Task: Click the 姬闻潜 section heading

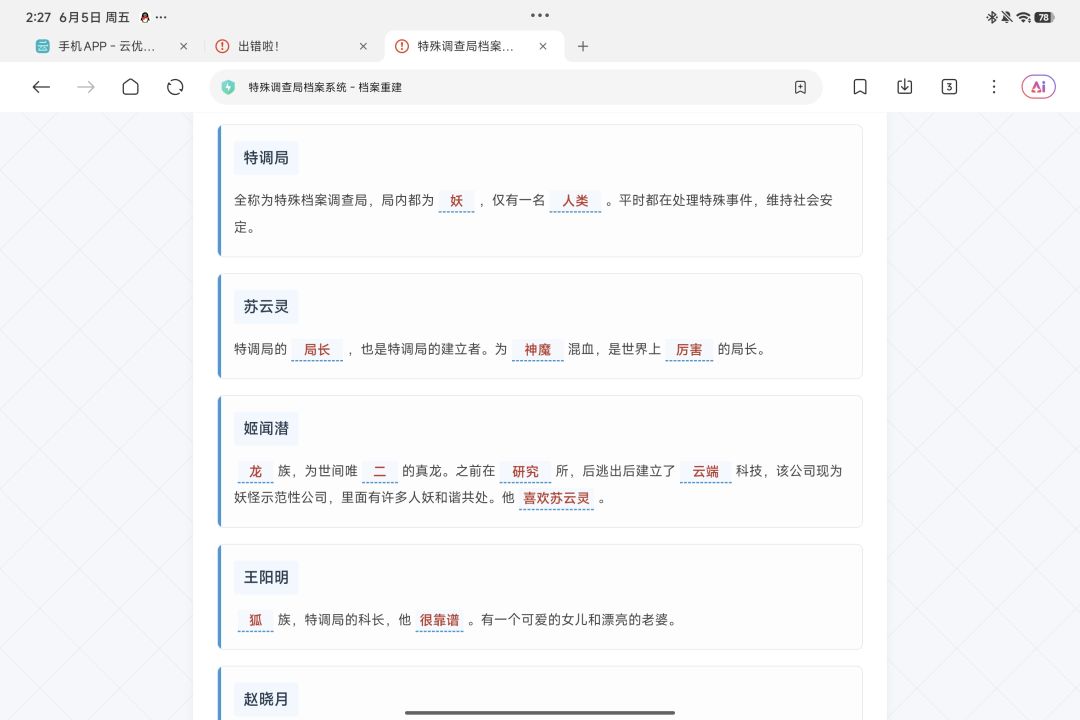Action: point(266,429)
